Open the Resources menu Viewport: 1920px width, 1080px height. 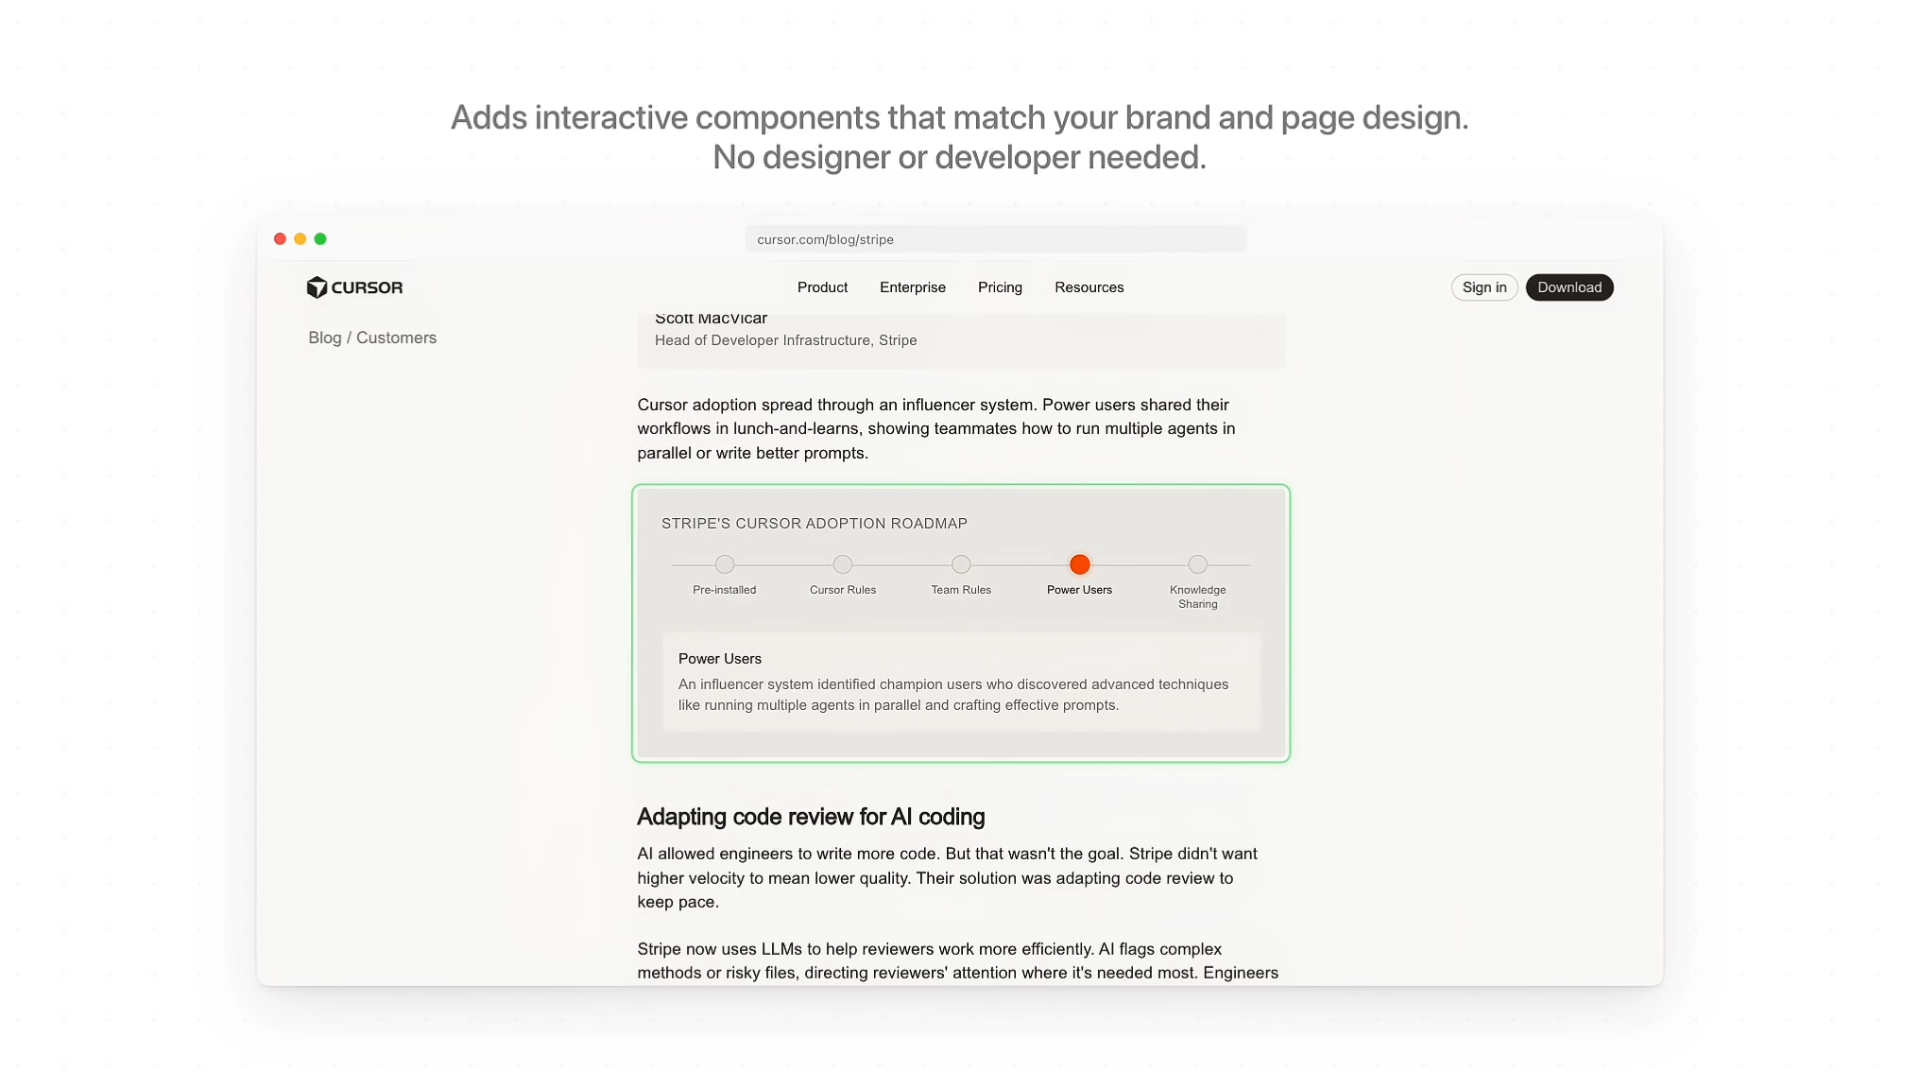pos(1089,287)
